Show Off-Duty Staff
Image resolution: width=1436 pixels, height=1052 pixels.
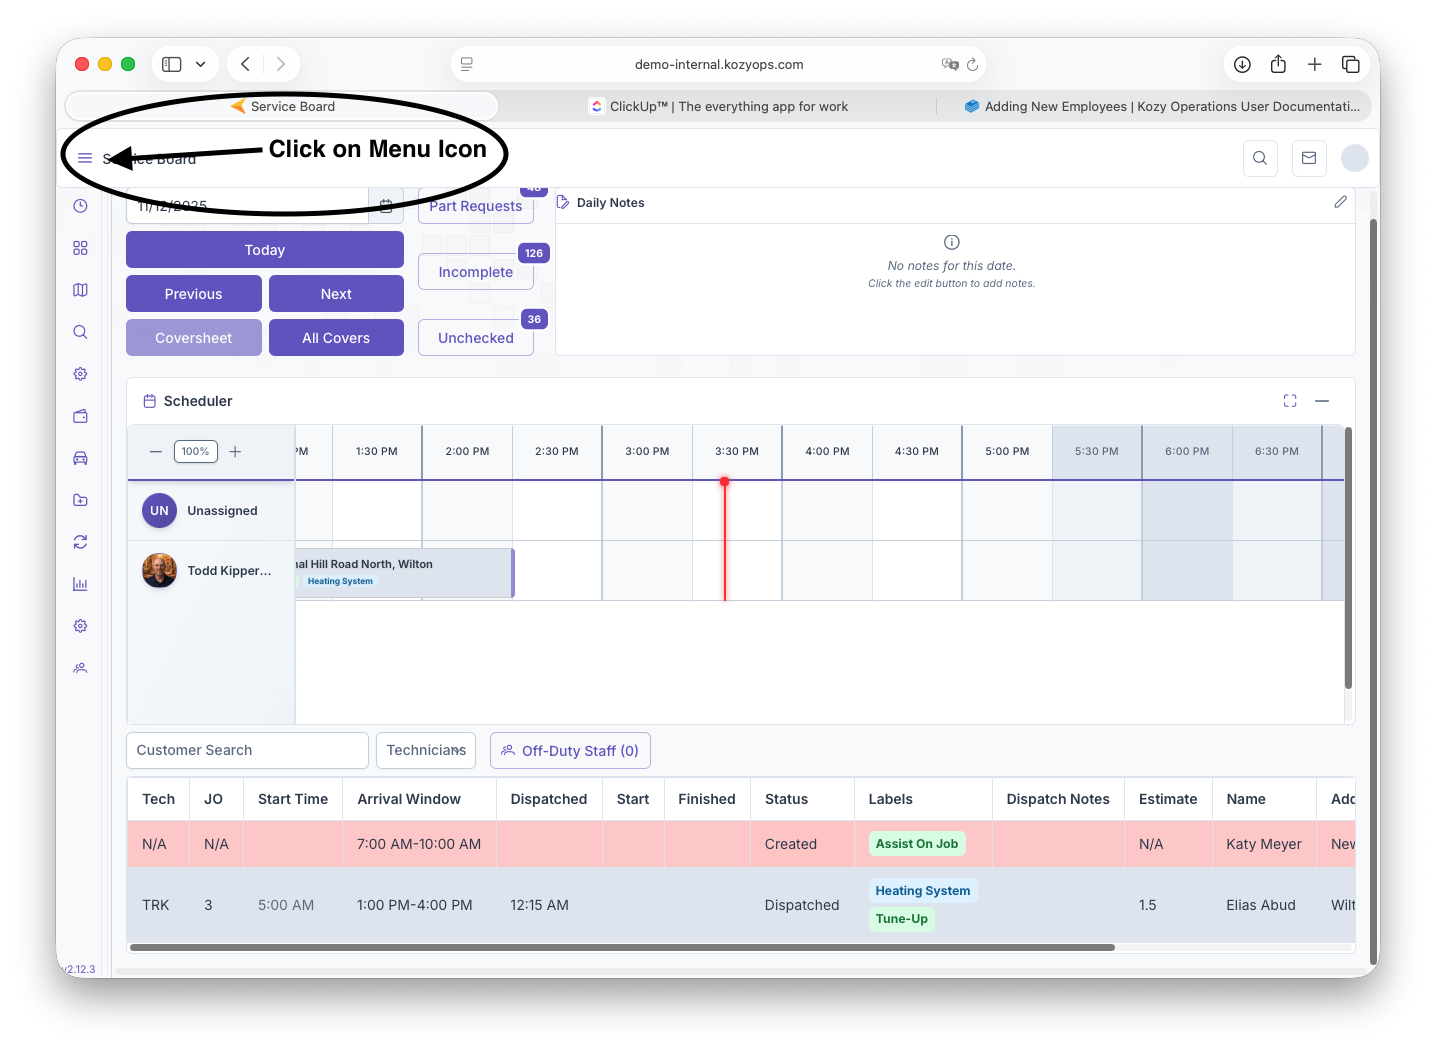click(x=570, y=751)
